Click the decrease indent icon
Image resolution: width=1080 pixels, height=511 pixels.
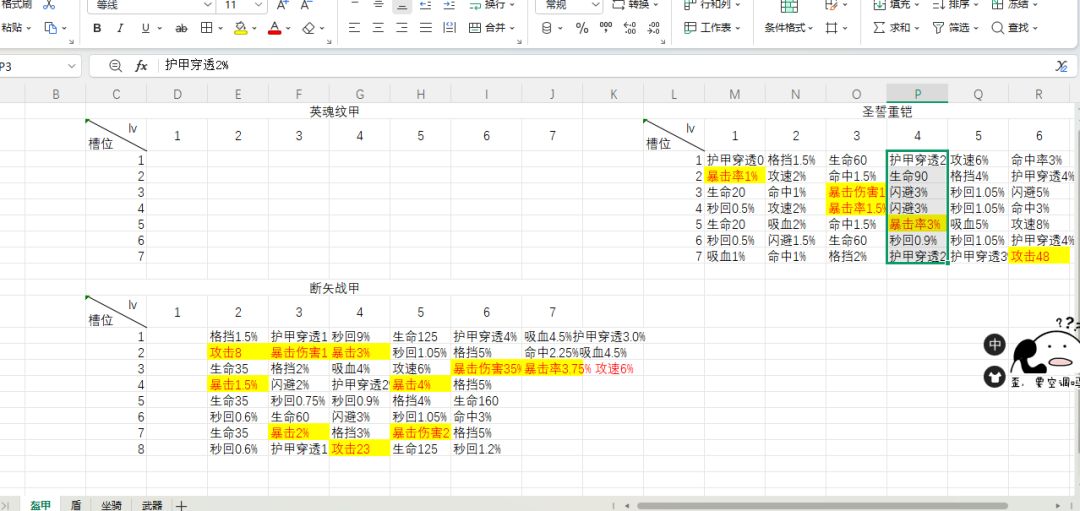[x=426, y=5]
